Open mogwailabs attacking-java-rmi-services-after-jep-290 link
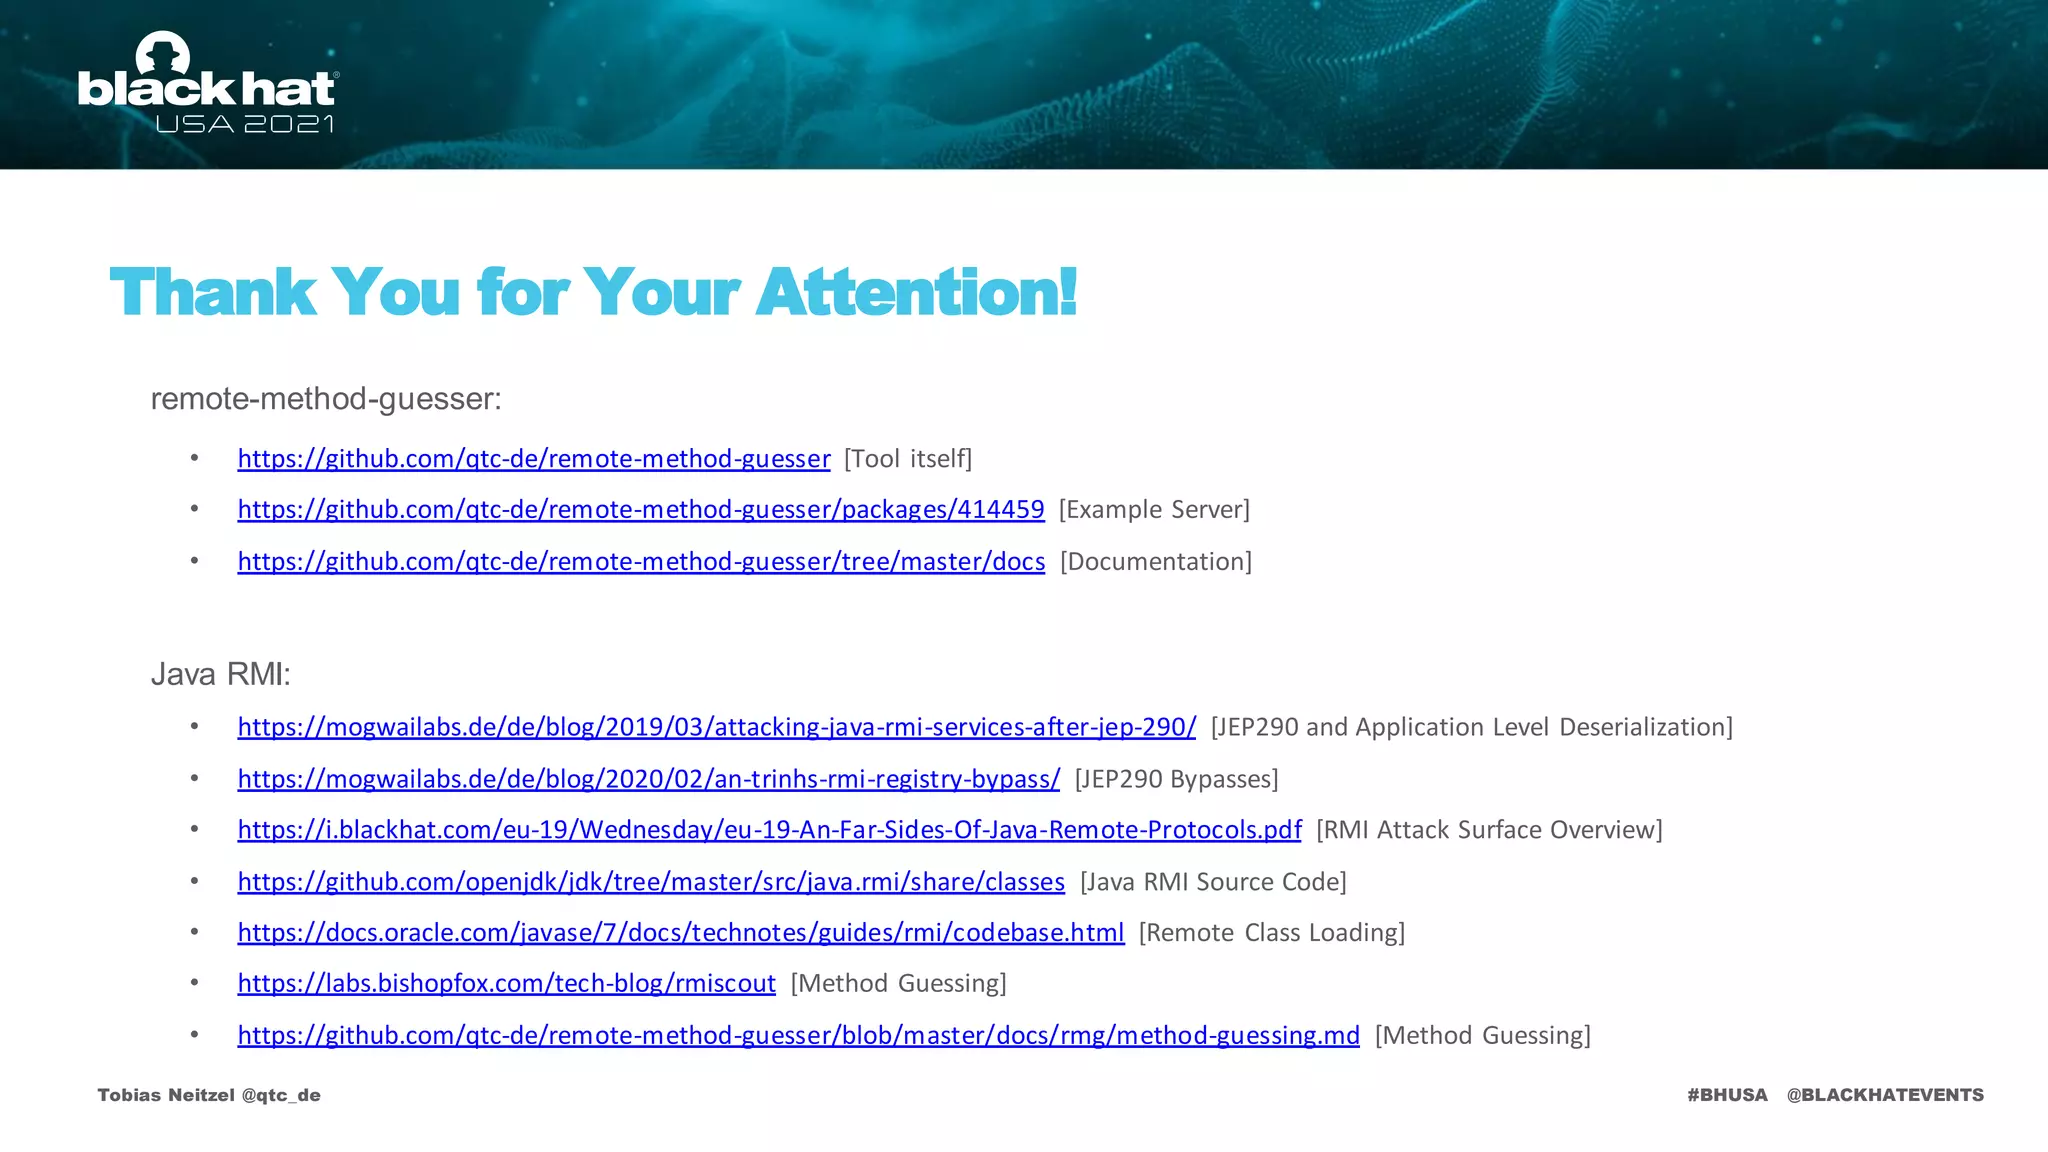Screen dimensions: 2048x1152 tap(717, 727)
